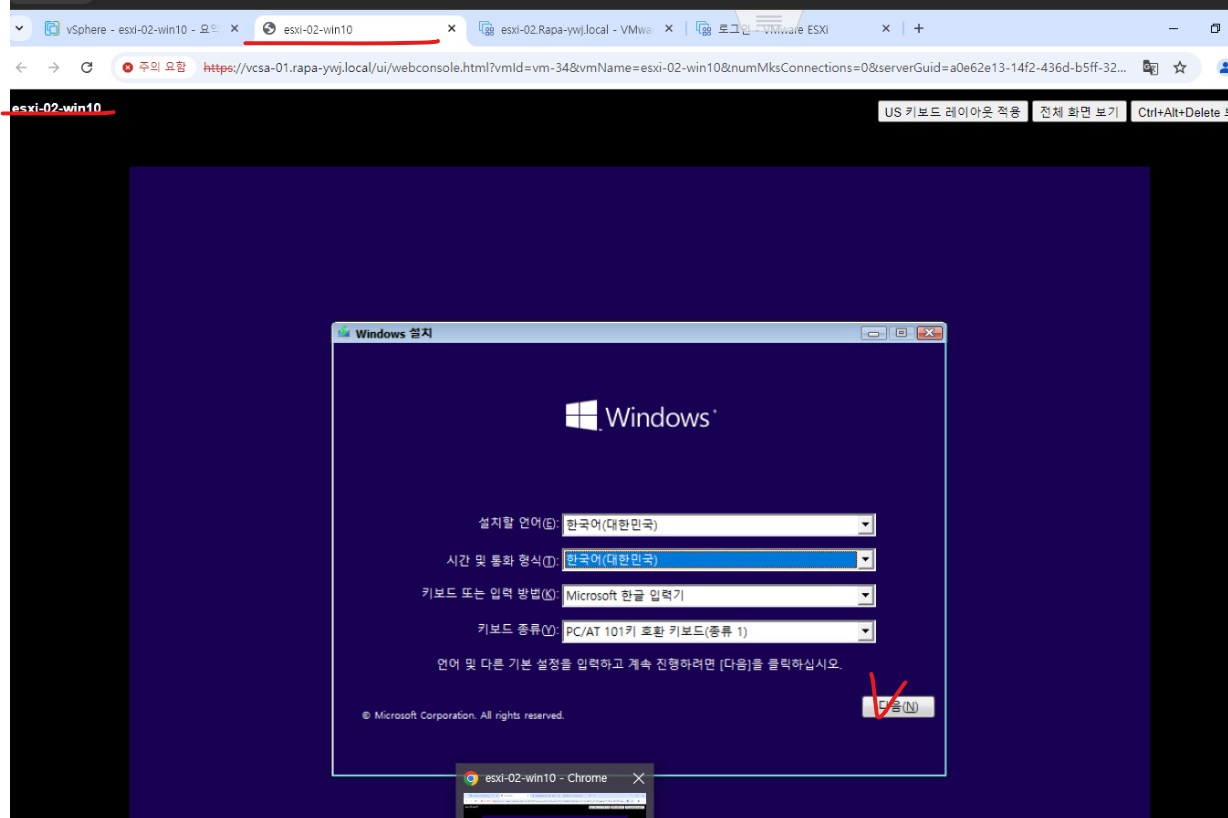Image resolution: width=1228 pixels, height=818 pixels.
Task: Open the Chrome profile avatar
Action: 1222,68
